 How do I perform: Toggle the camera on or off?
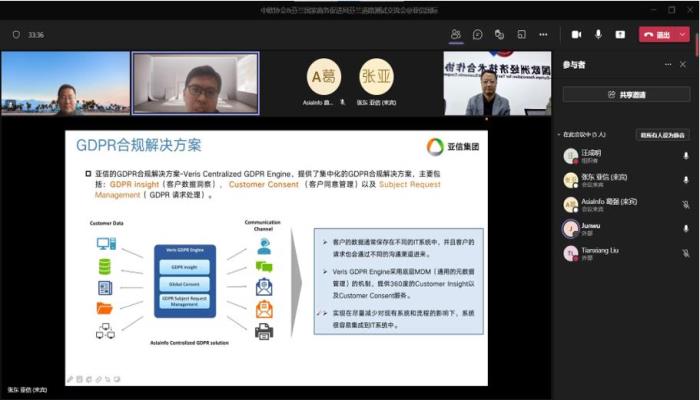[x=576, y=34]
